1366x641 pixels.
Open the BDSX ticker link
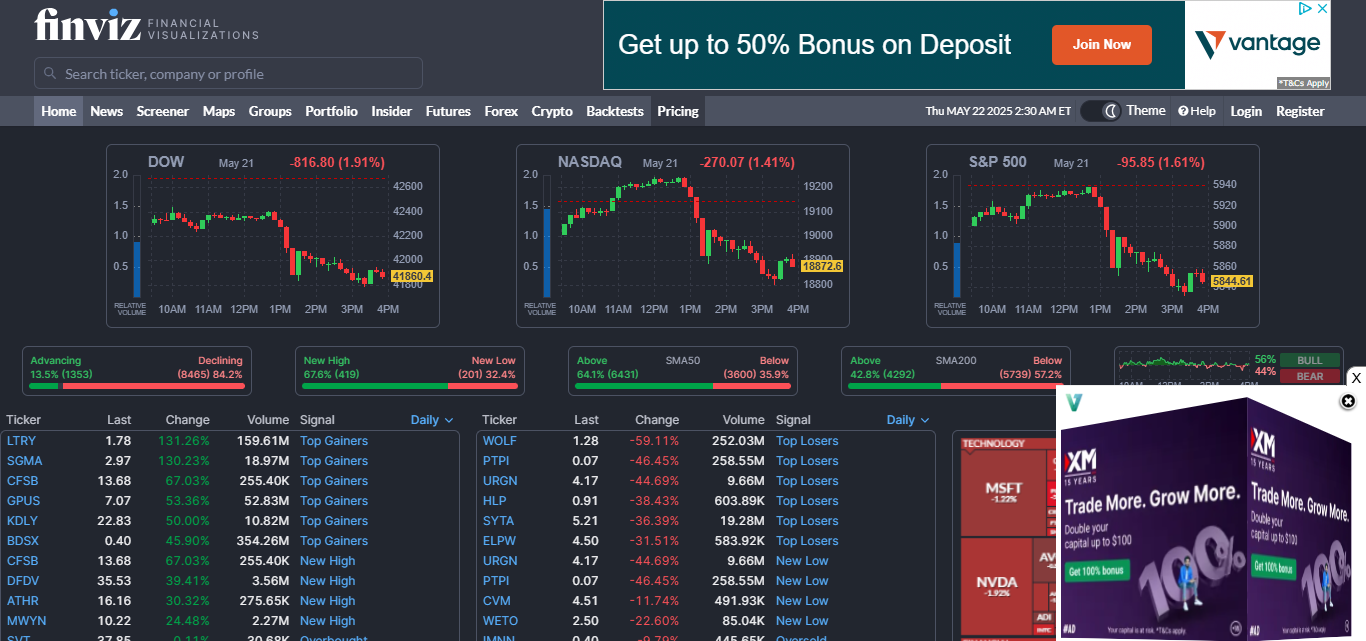(23, 541)
